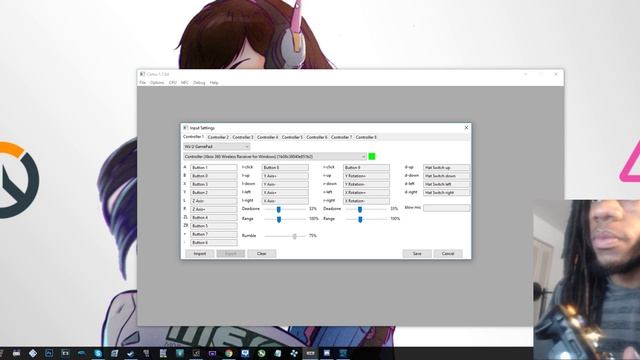Open the File menu in Cemu
This screenshot has width=640, height=360.
tap(142, 83)
